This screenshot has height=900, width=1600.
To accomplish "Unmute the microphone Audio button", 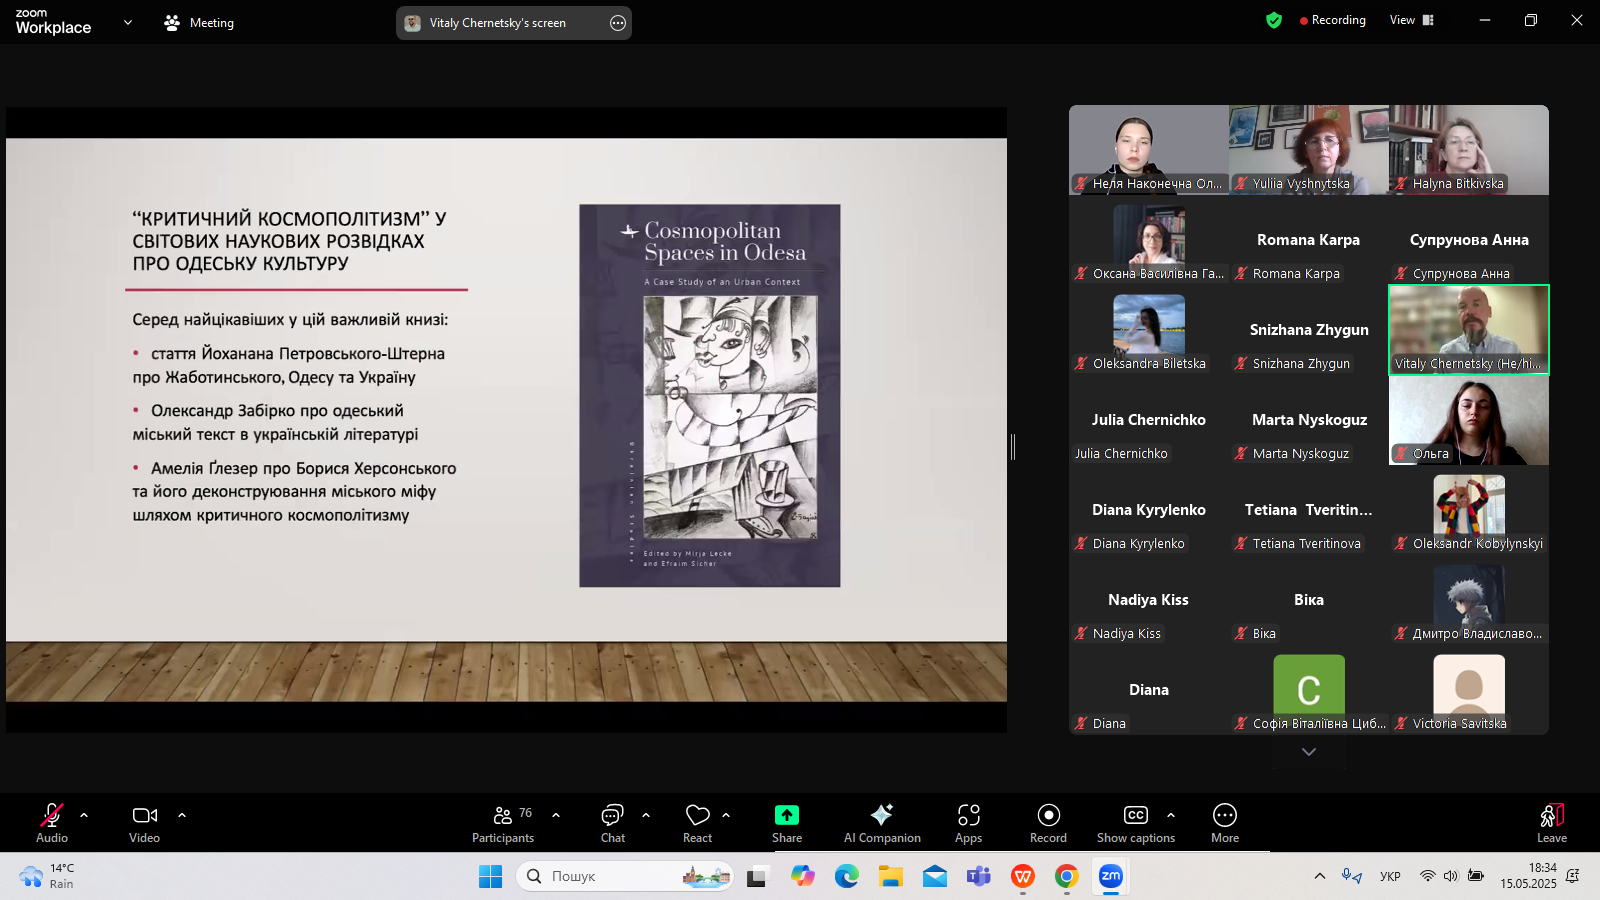I will (x=52, y=823).
